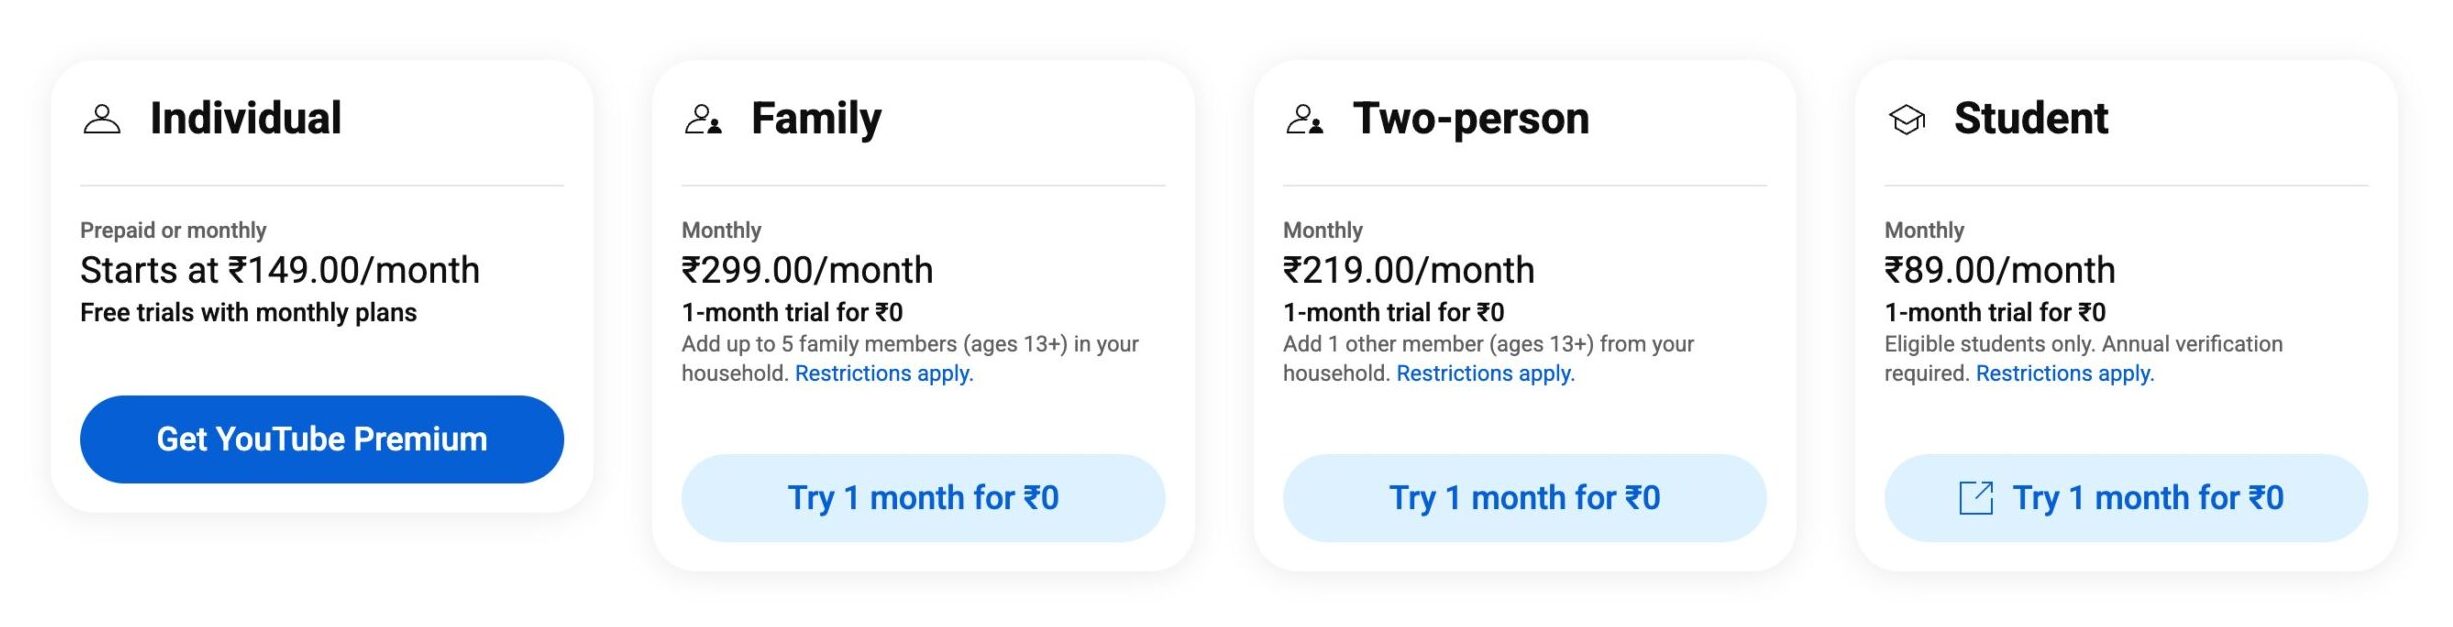Viewport: 2453px width, 627px height.
Task: Click the Family plan heading
Action: [x=816, y=119]
